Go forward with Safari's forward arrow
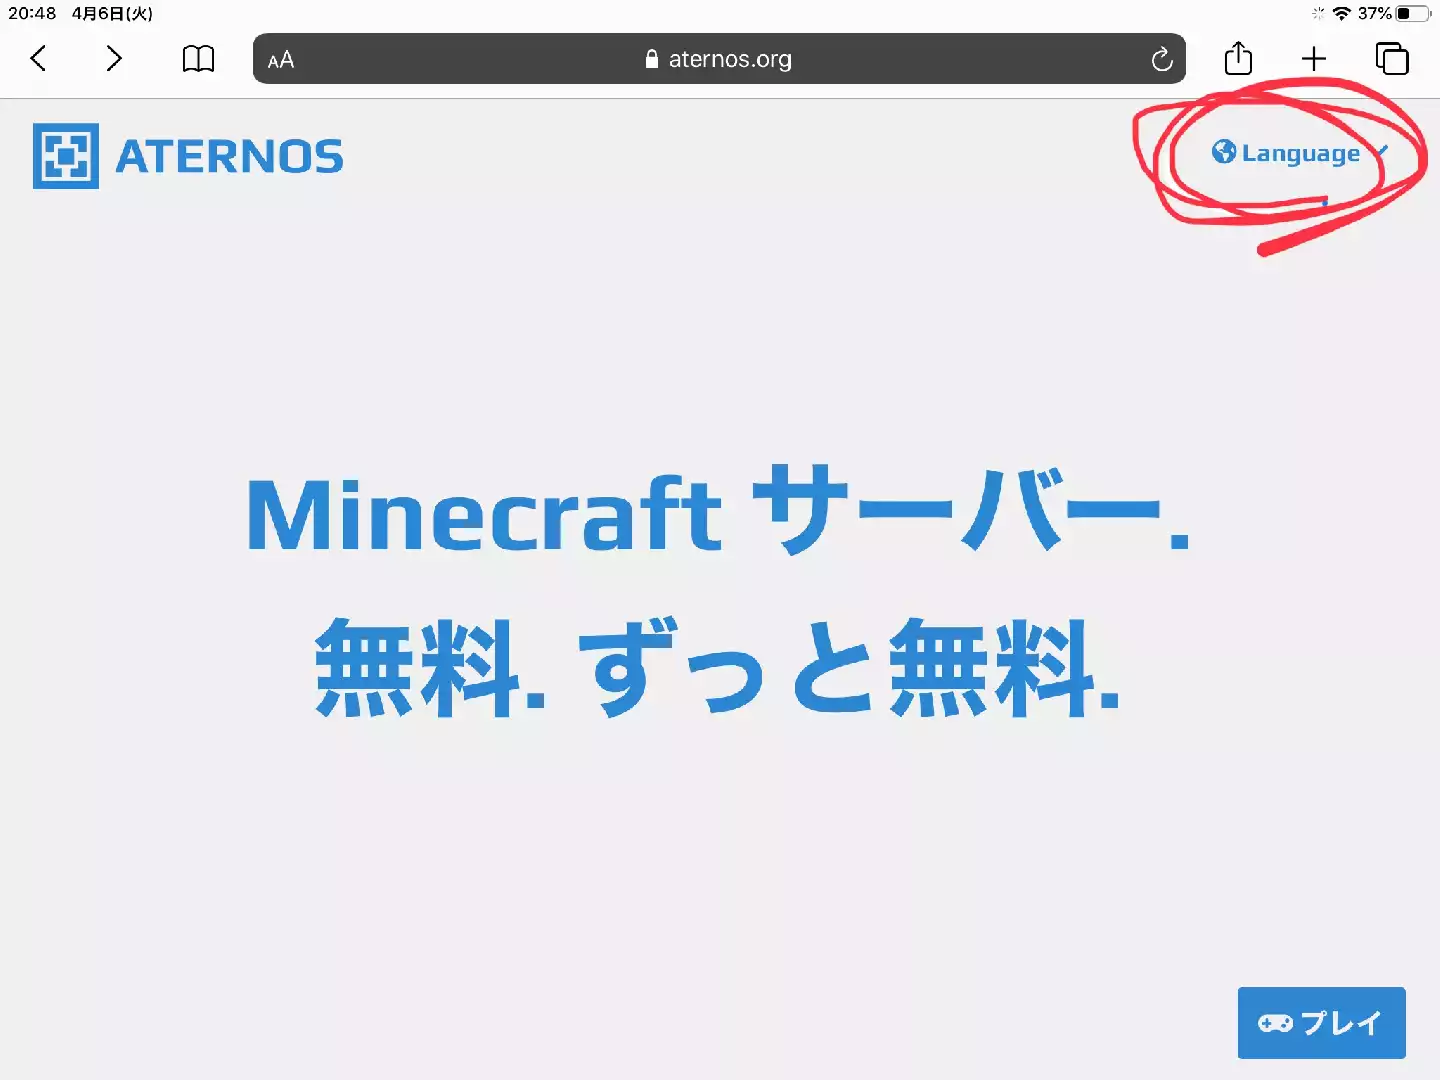Screen dimensions: 1440x1080 pyautogui.click(x=114, y=59)
